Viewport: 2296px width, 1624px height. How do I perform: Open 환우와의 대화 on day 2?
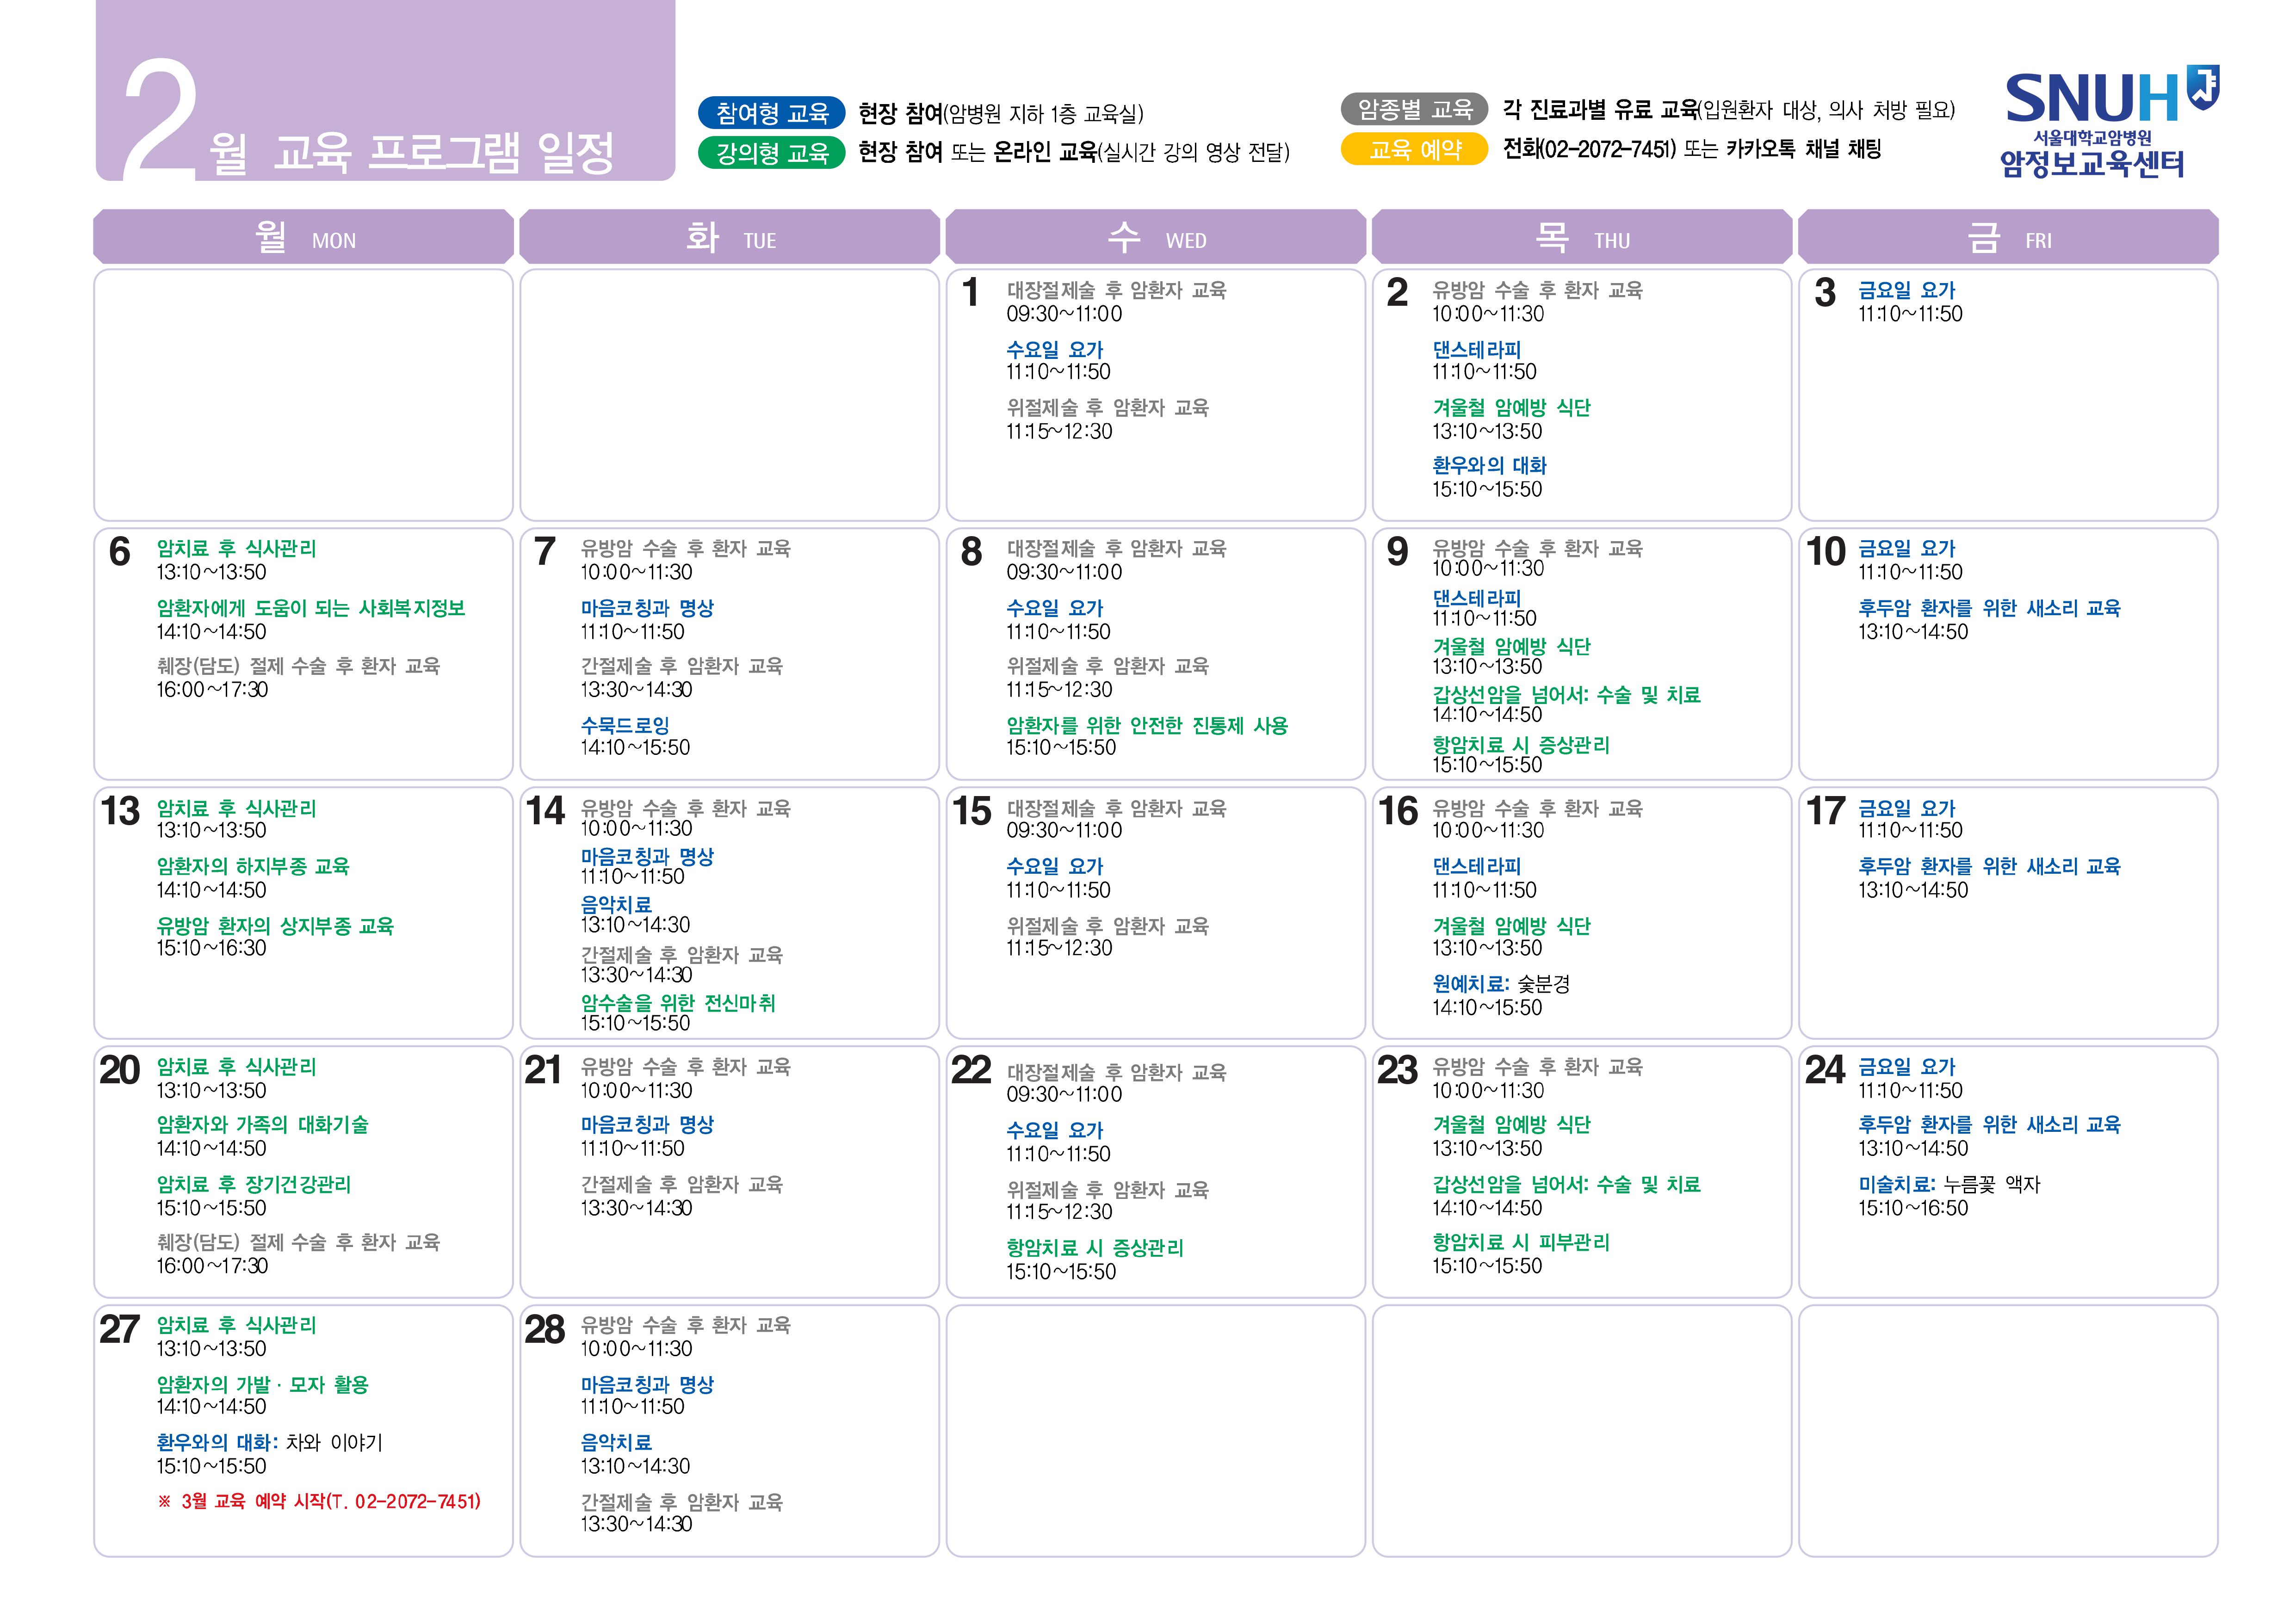tap(1489, 466)
